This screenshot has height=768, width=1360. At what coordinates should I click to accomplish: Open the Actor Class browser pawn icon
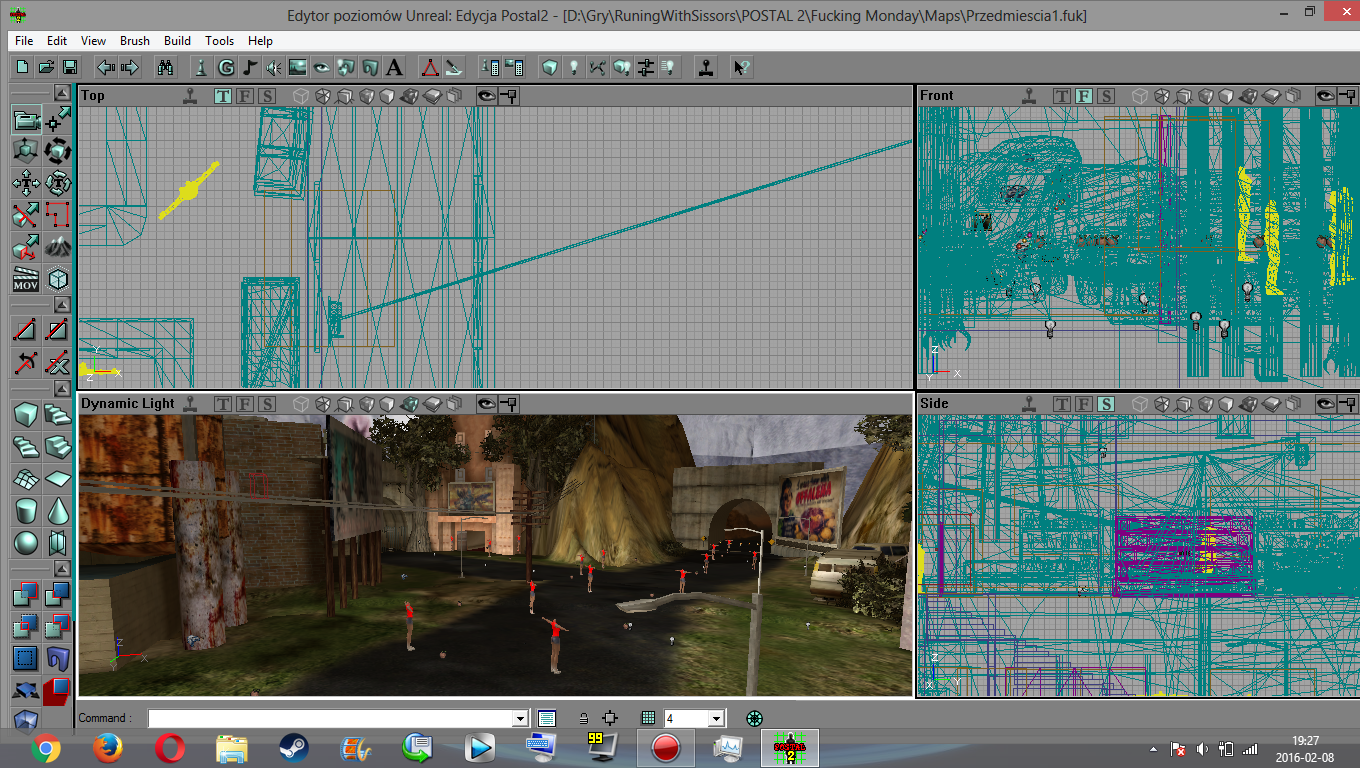tap(201, 67)
